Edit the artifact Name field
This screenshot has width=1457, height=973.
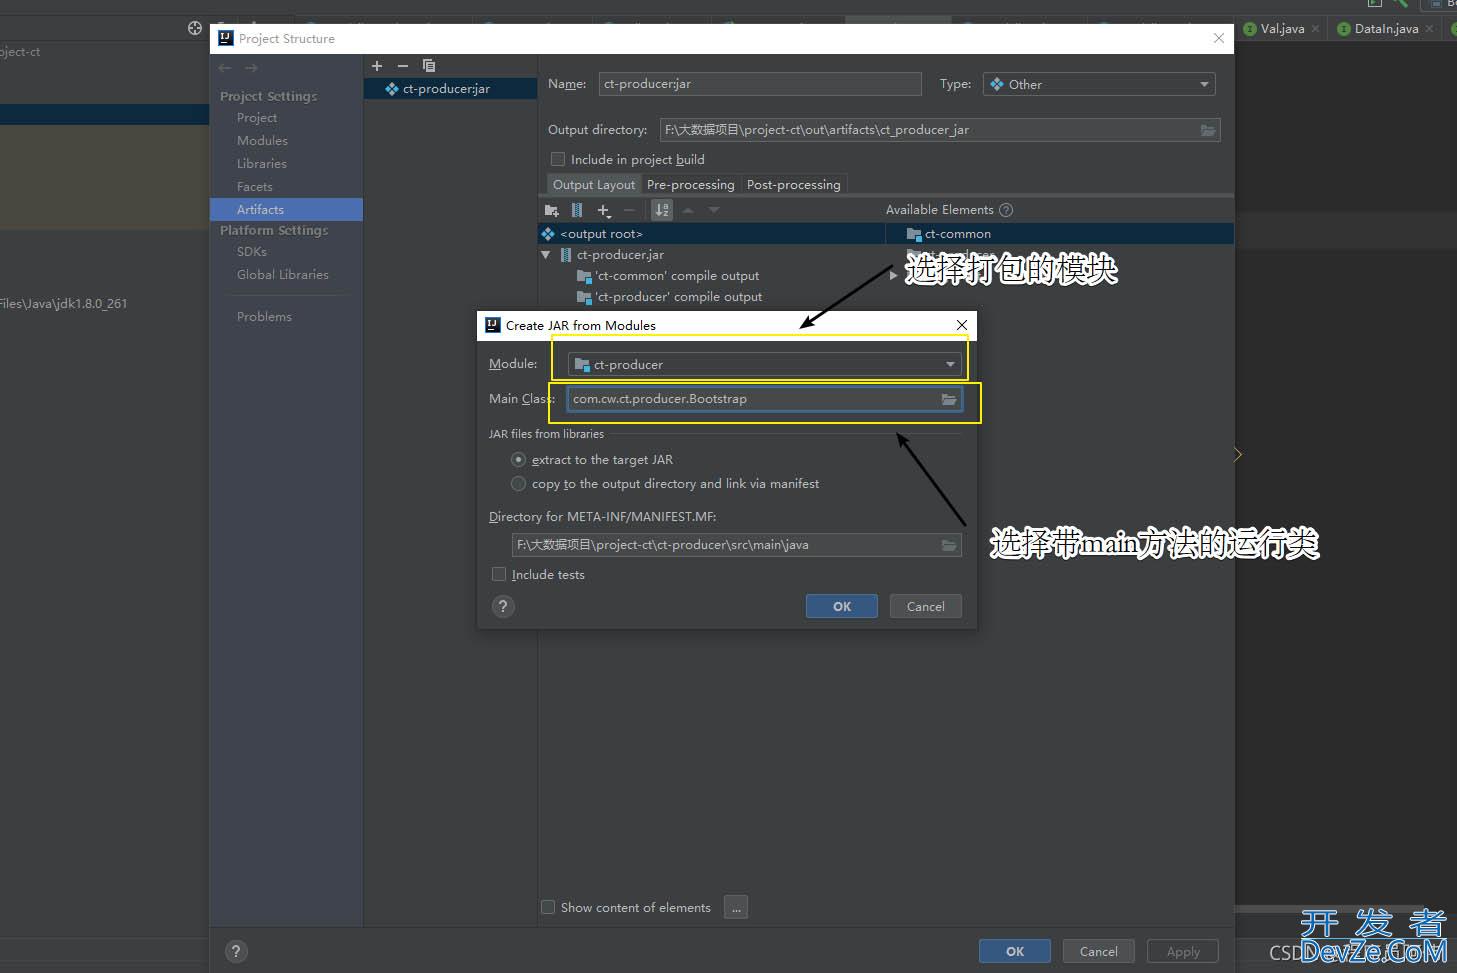[760, 84]
